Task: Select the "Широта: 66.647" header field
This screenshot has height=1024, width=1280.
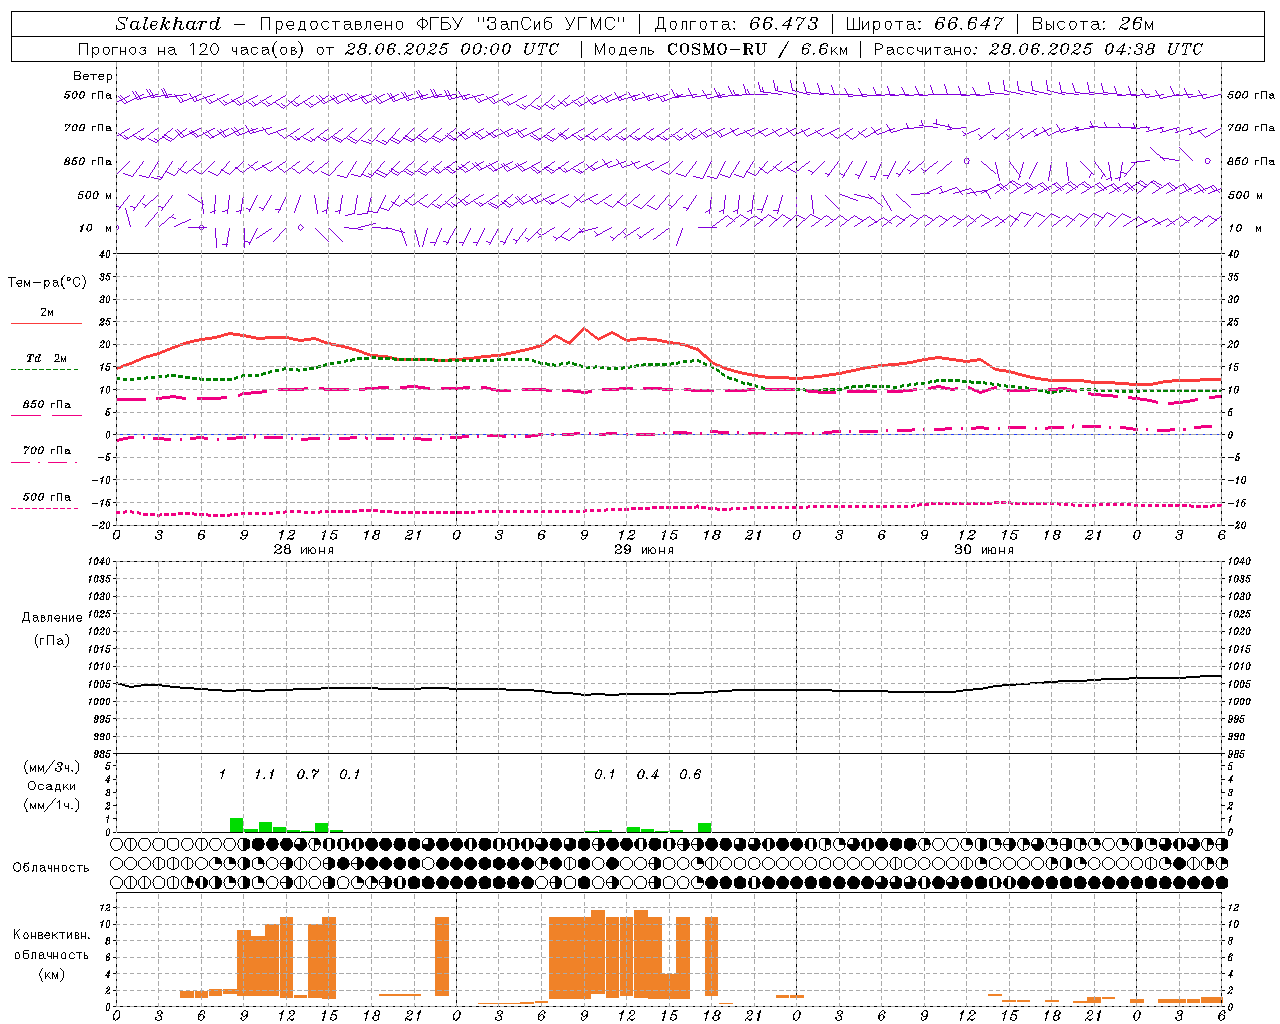Action: point(925,24)
